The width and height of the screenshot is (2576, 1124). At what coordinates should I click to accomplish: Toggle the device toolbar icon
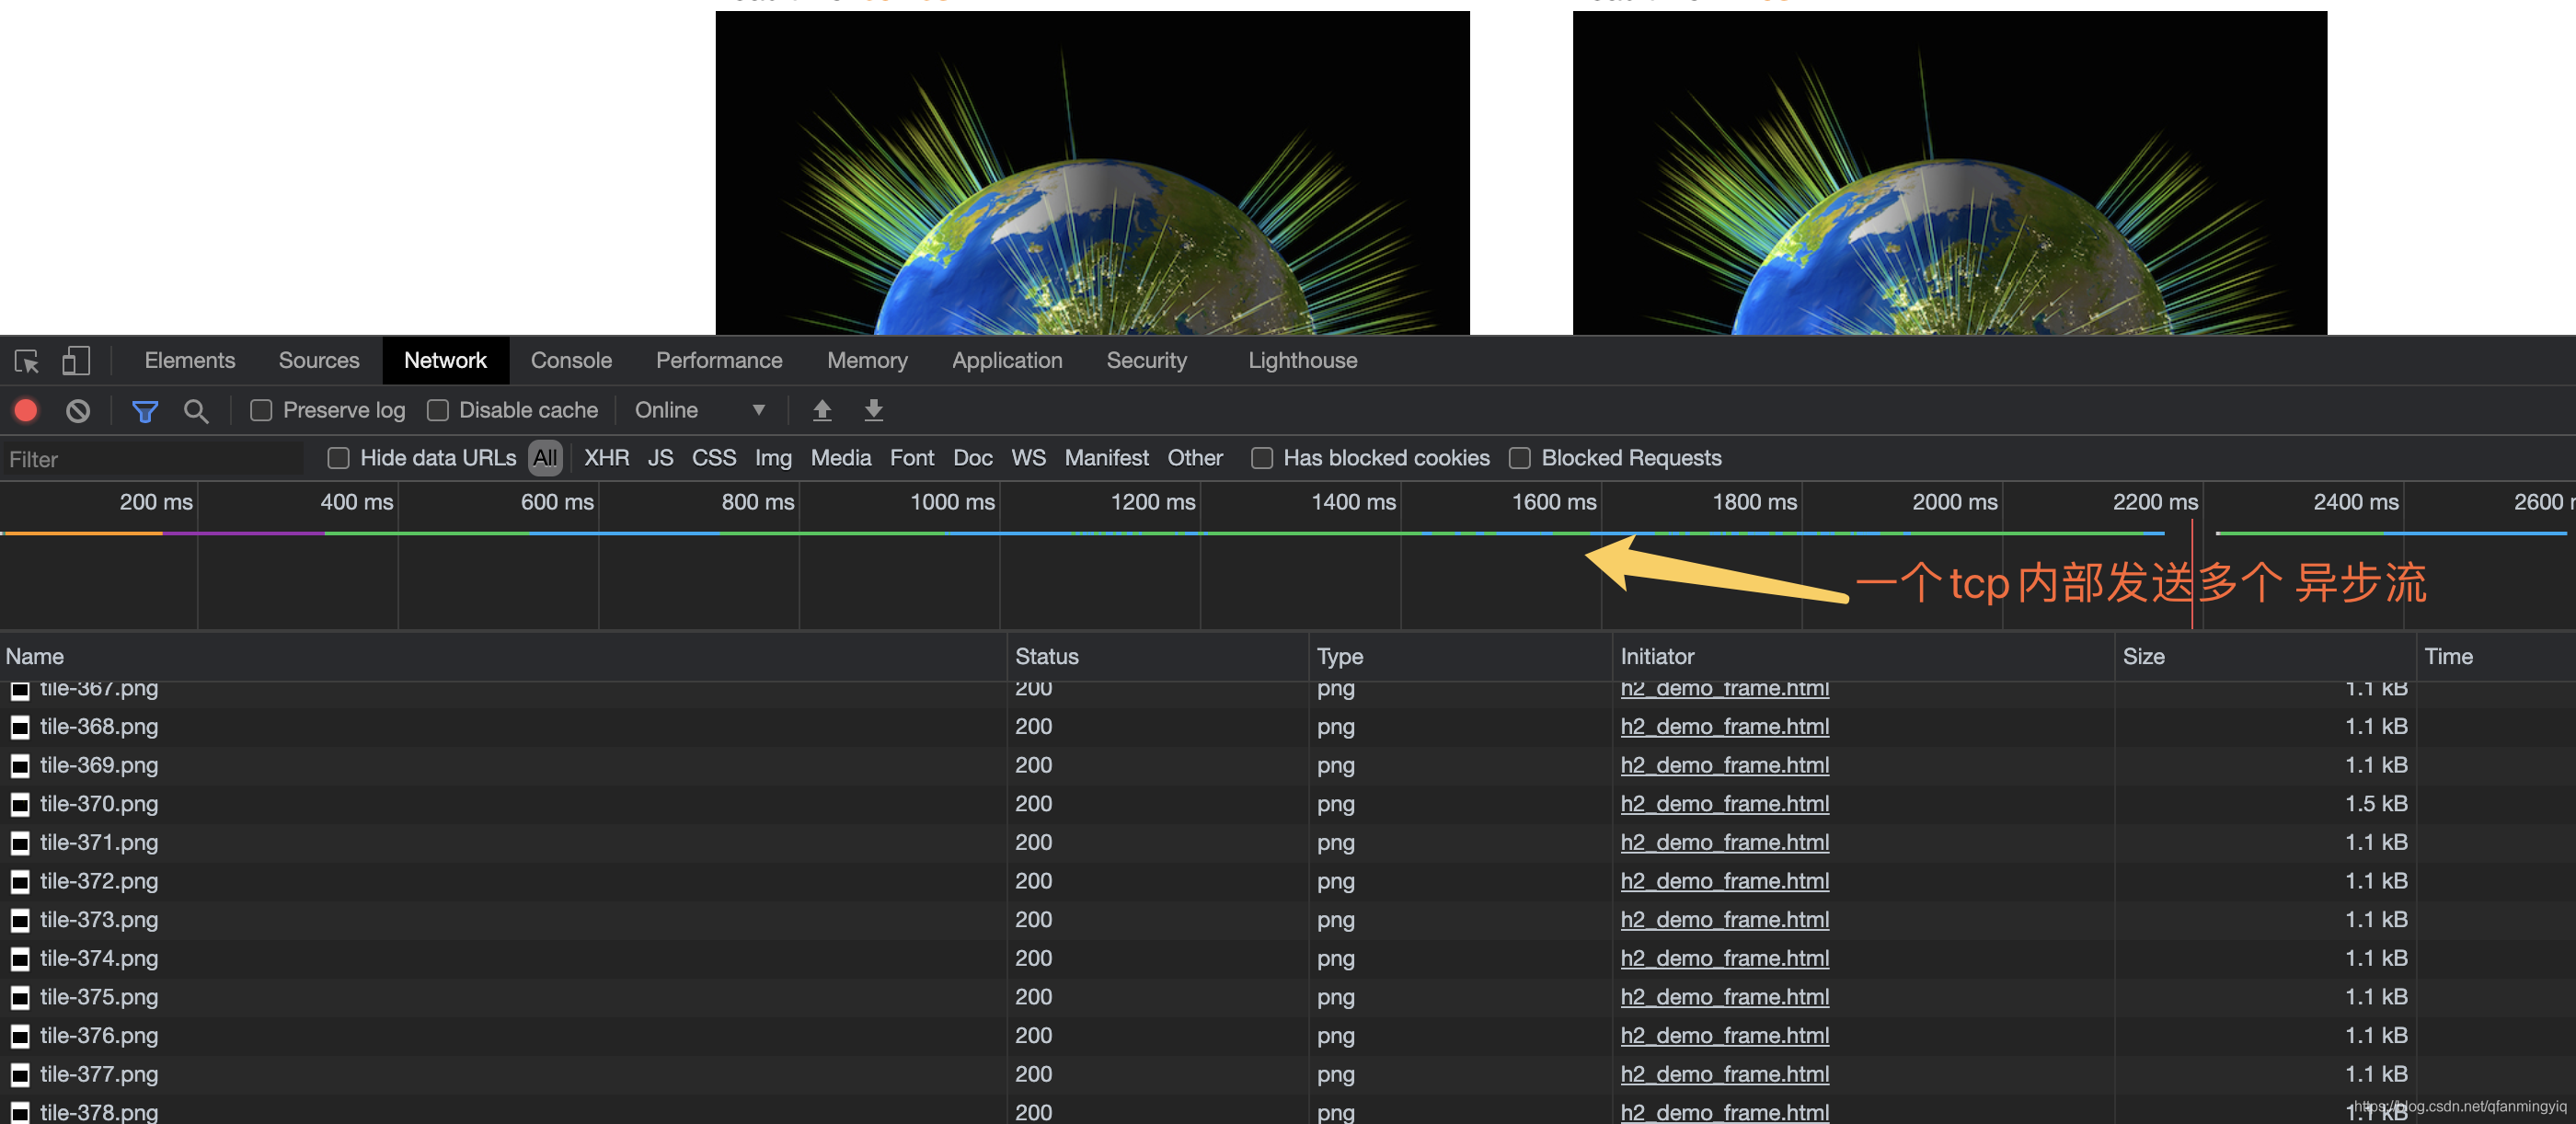pos(76,361)
